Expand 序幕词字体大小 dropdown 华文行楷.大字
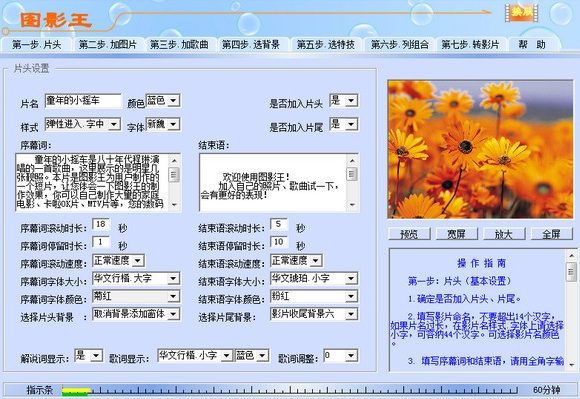 pos(136,278)
